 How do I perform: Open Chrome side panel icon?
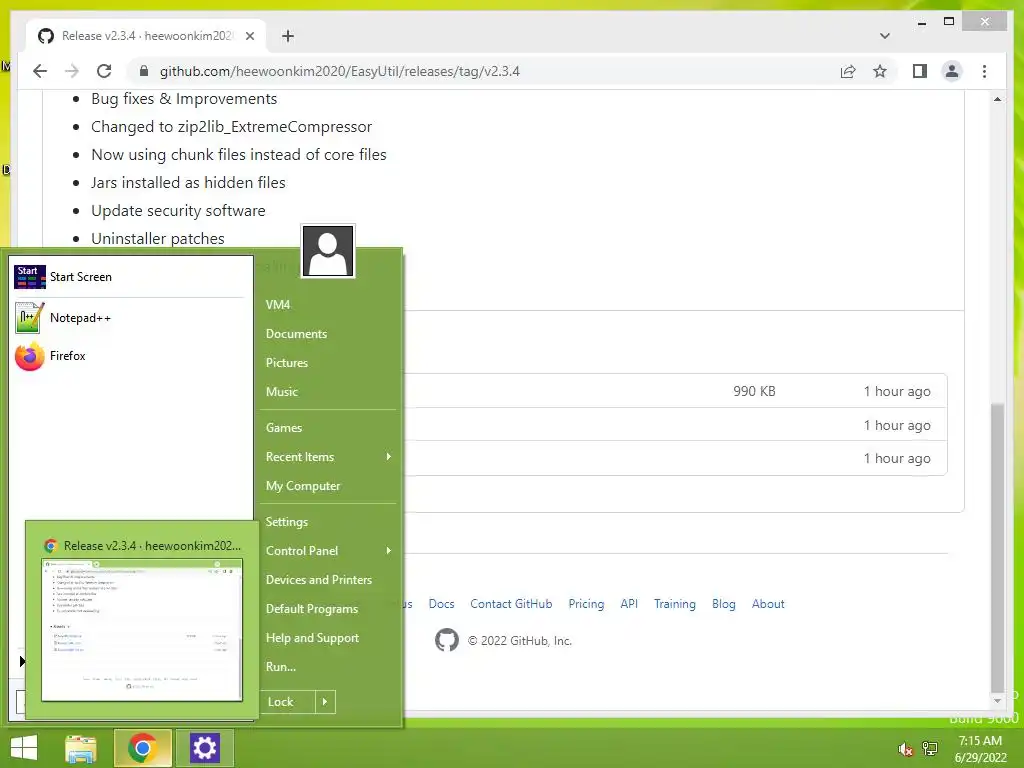[x=920, y=71]
